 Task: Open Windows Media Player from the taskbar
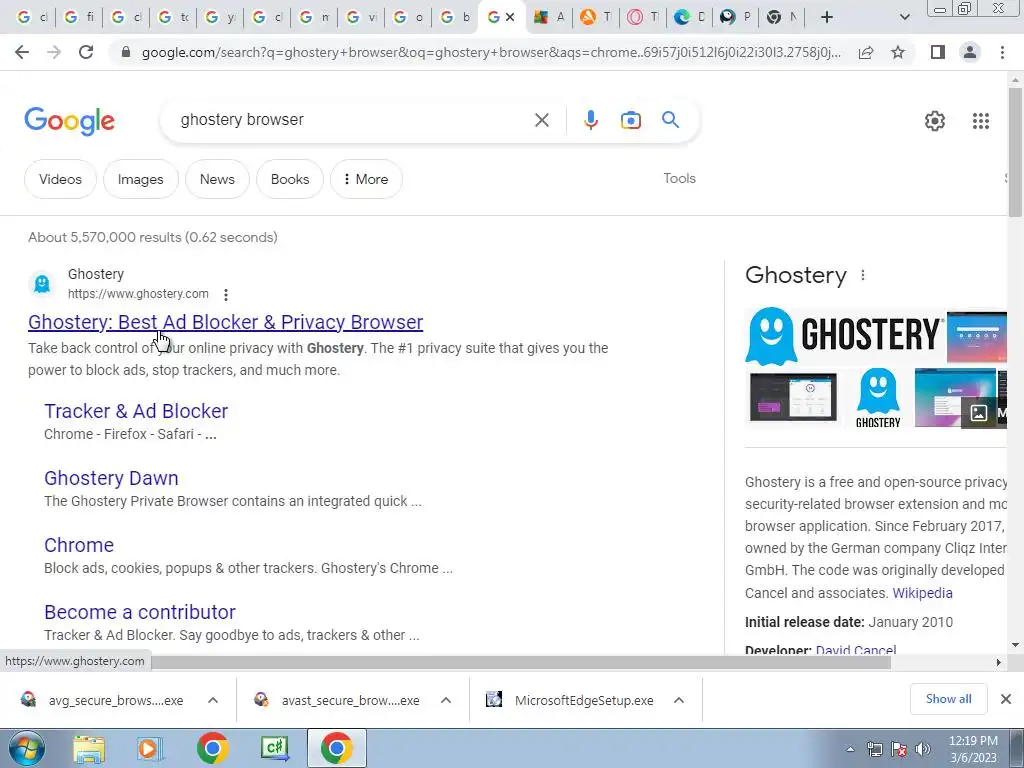[150, 748]
